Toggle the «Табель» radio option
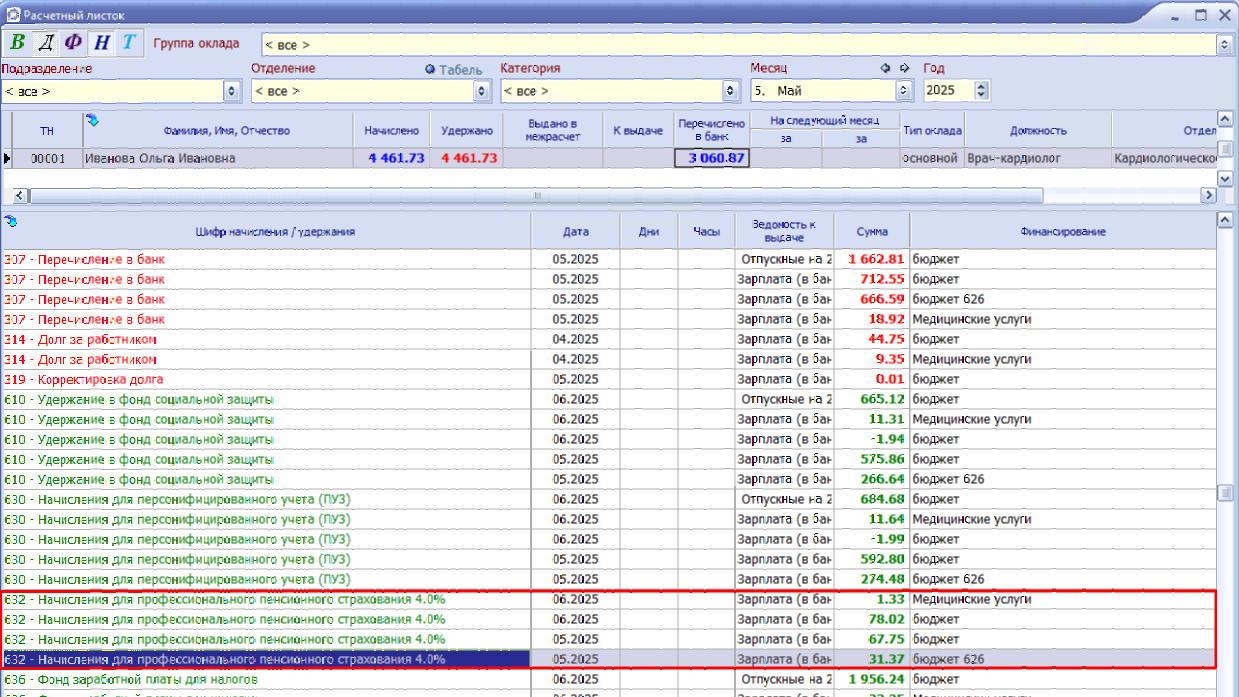The image size is (1239, 697). 430,70
